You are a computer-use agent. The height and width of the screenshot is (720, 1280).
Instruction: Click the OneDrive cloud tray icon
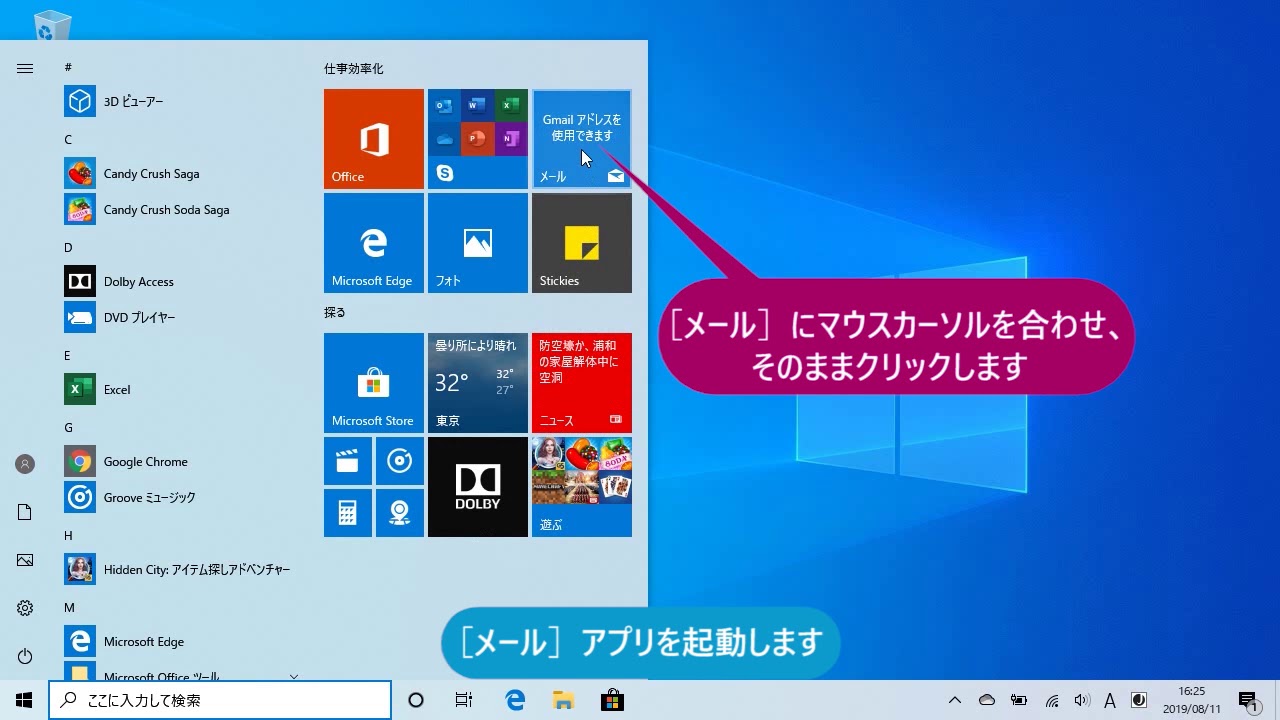[x=987, y=700]
